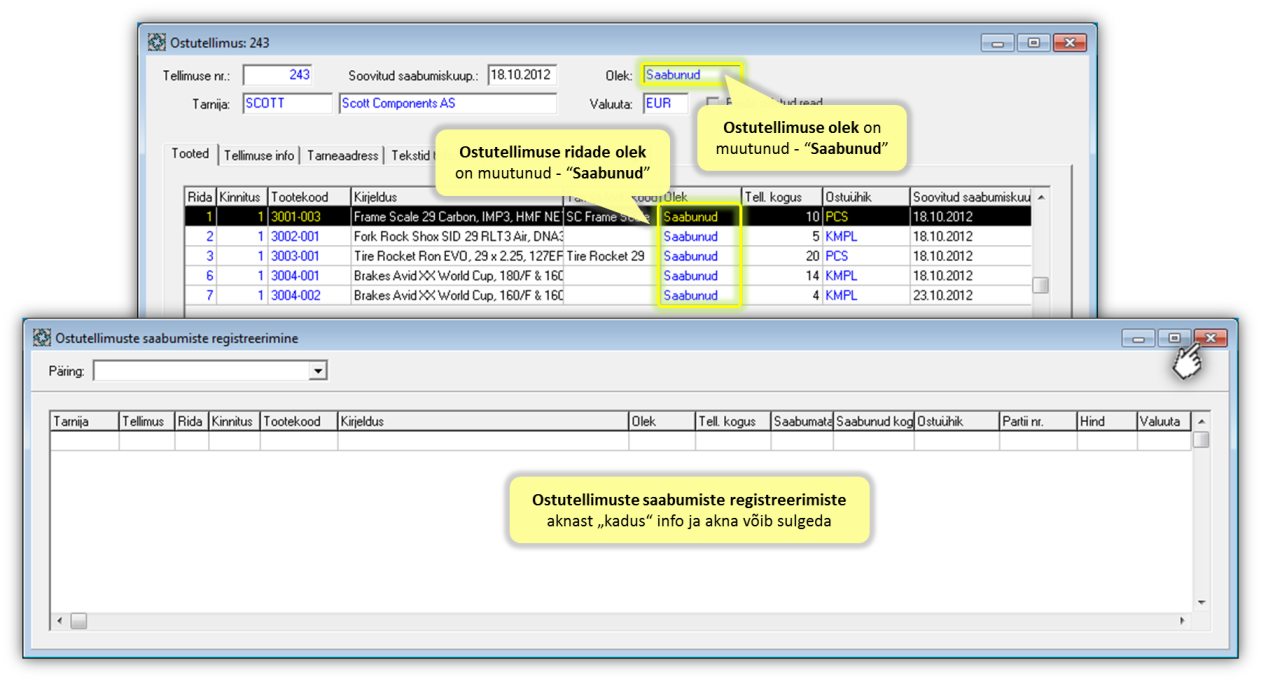The height and width of the screenshot is (681, 1261).
Task: Click the arrivals grid horizontal scroll-left arrow
Action: coord(59,621)
